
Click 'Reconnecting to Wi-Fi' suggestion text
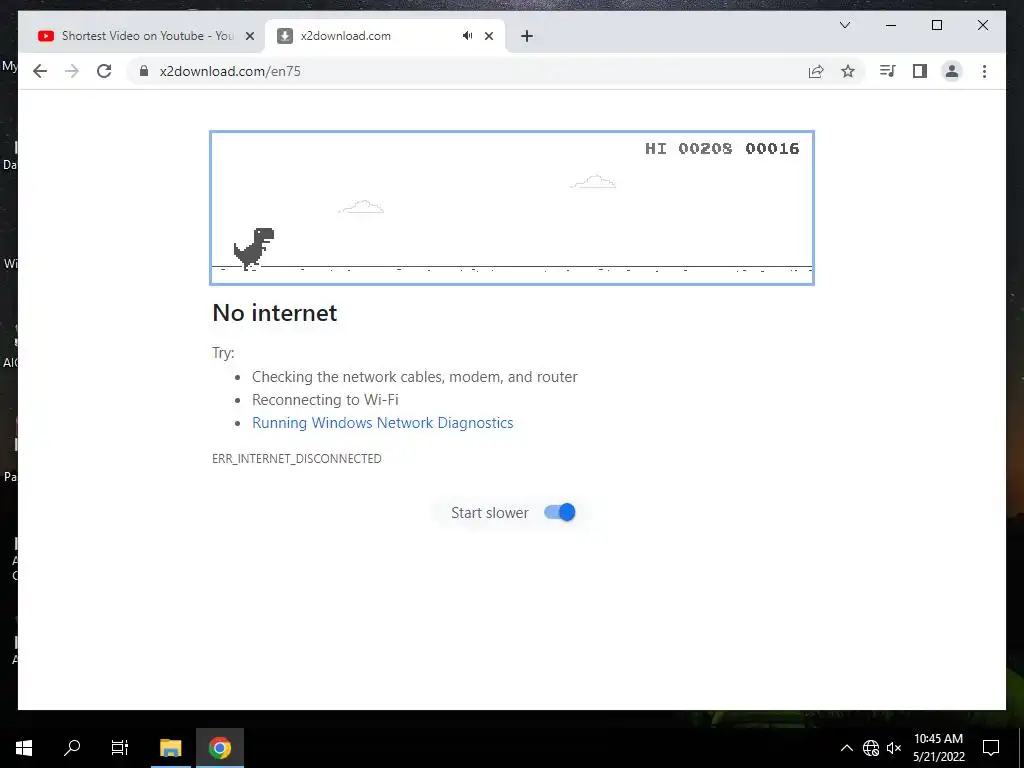point(325,400)
